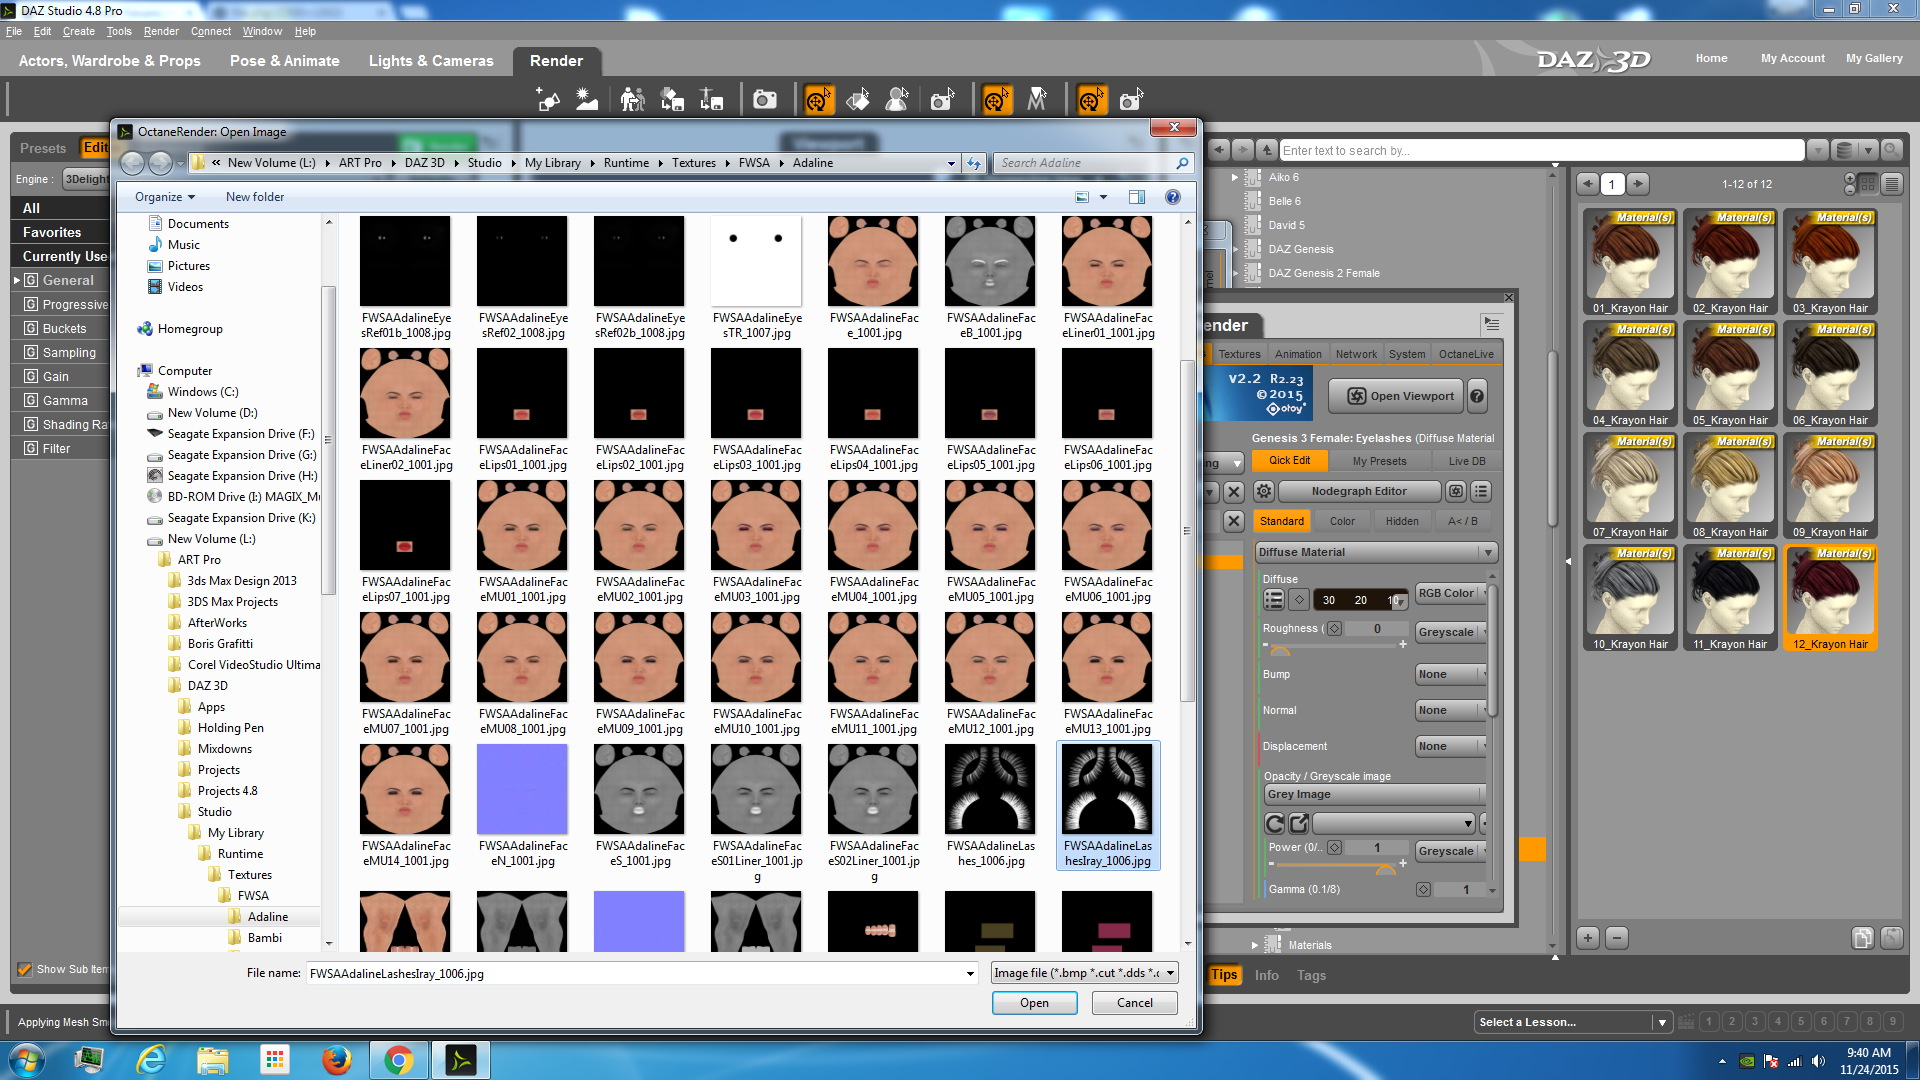Image resolution: width=1920 pixels, height=1080 pixels.
Task: Click the gear settings icon beside Nodegraph Editor
Action: [x=1264, y=491]
